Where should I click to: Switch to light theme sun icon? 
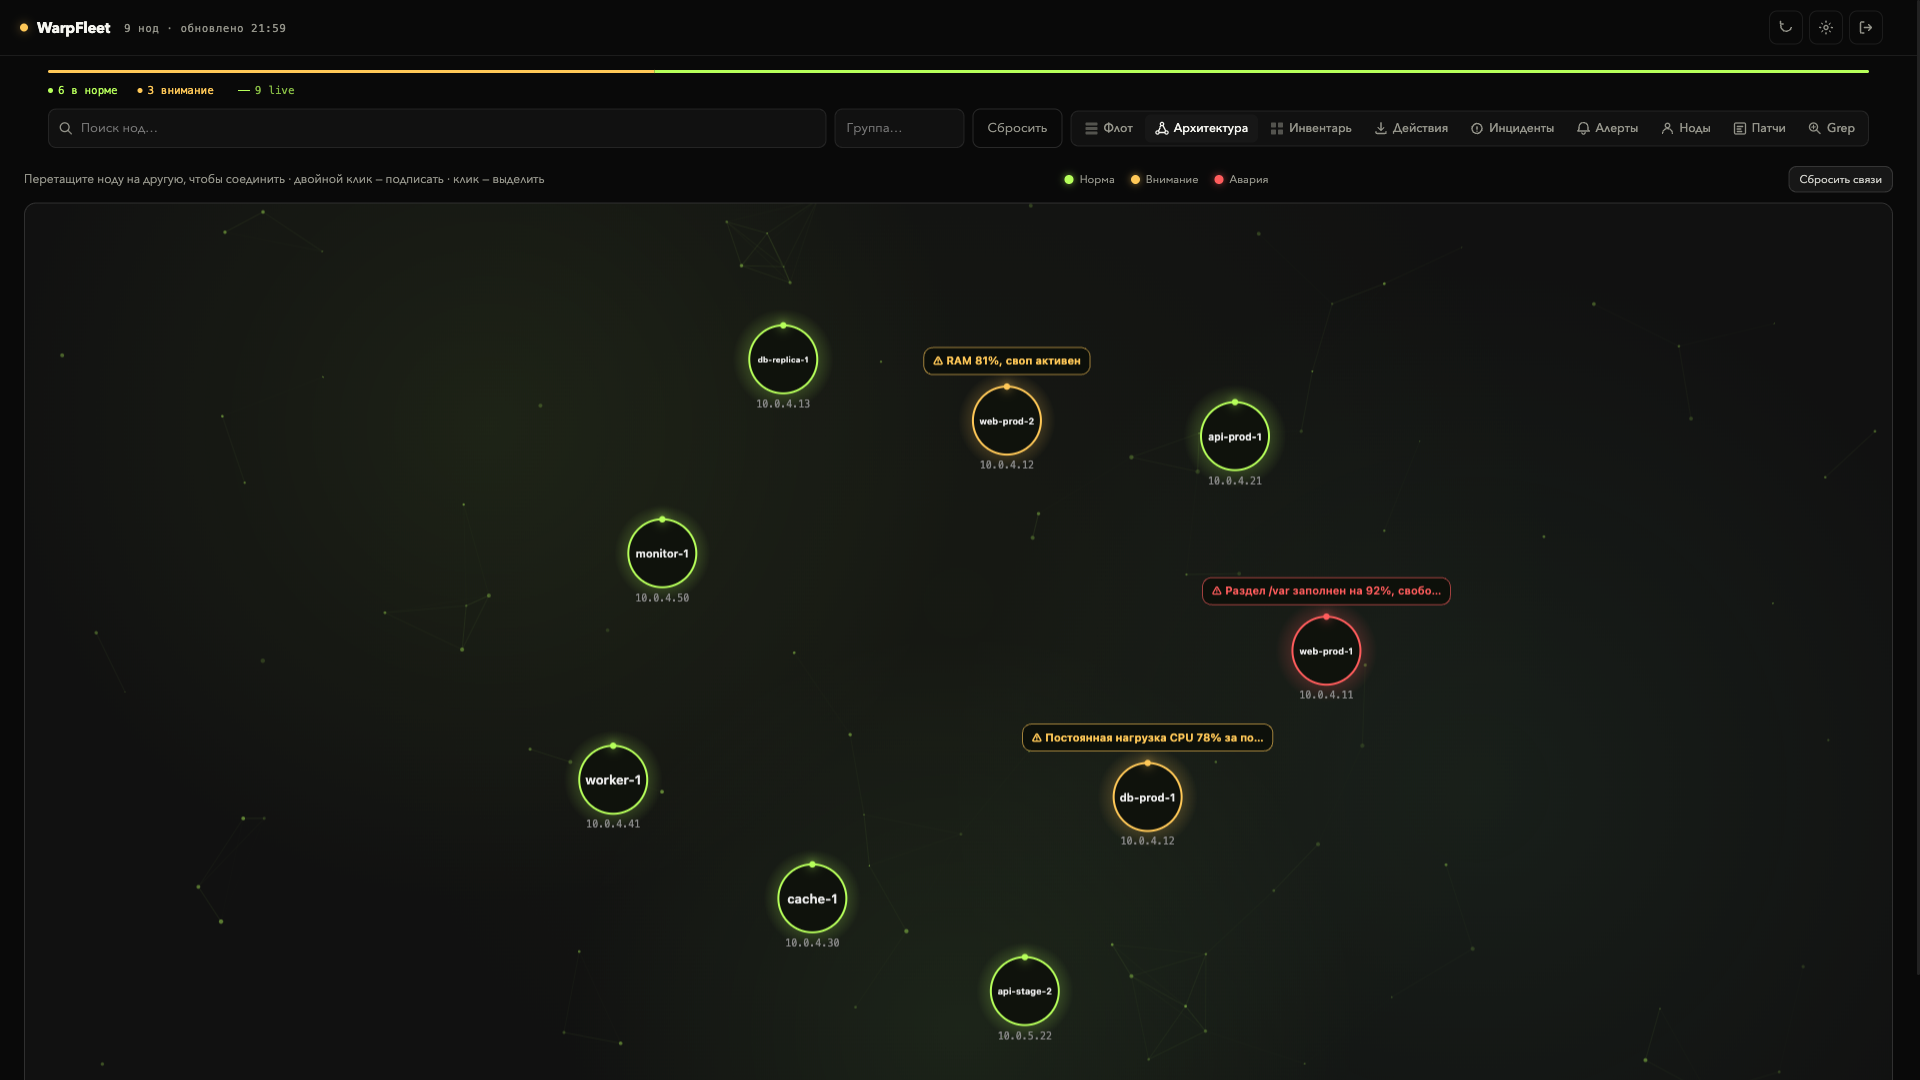tap(1825, 28)
